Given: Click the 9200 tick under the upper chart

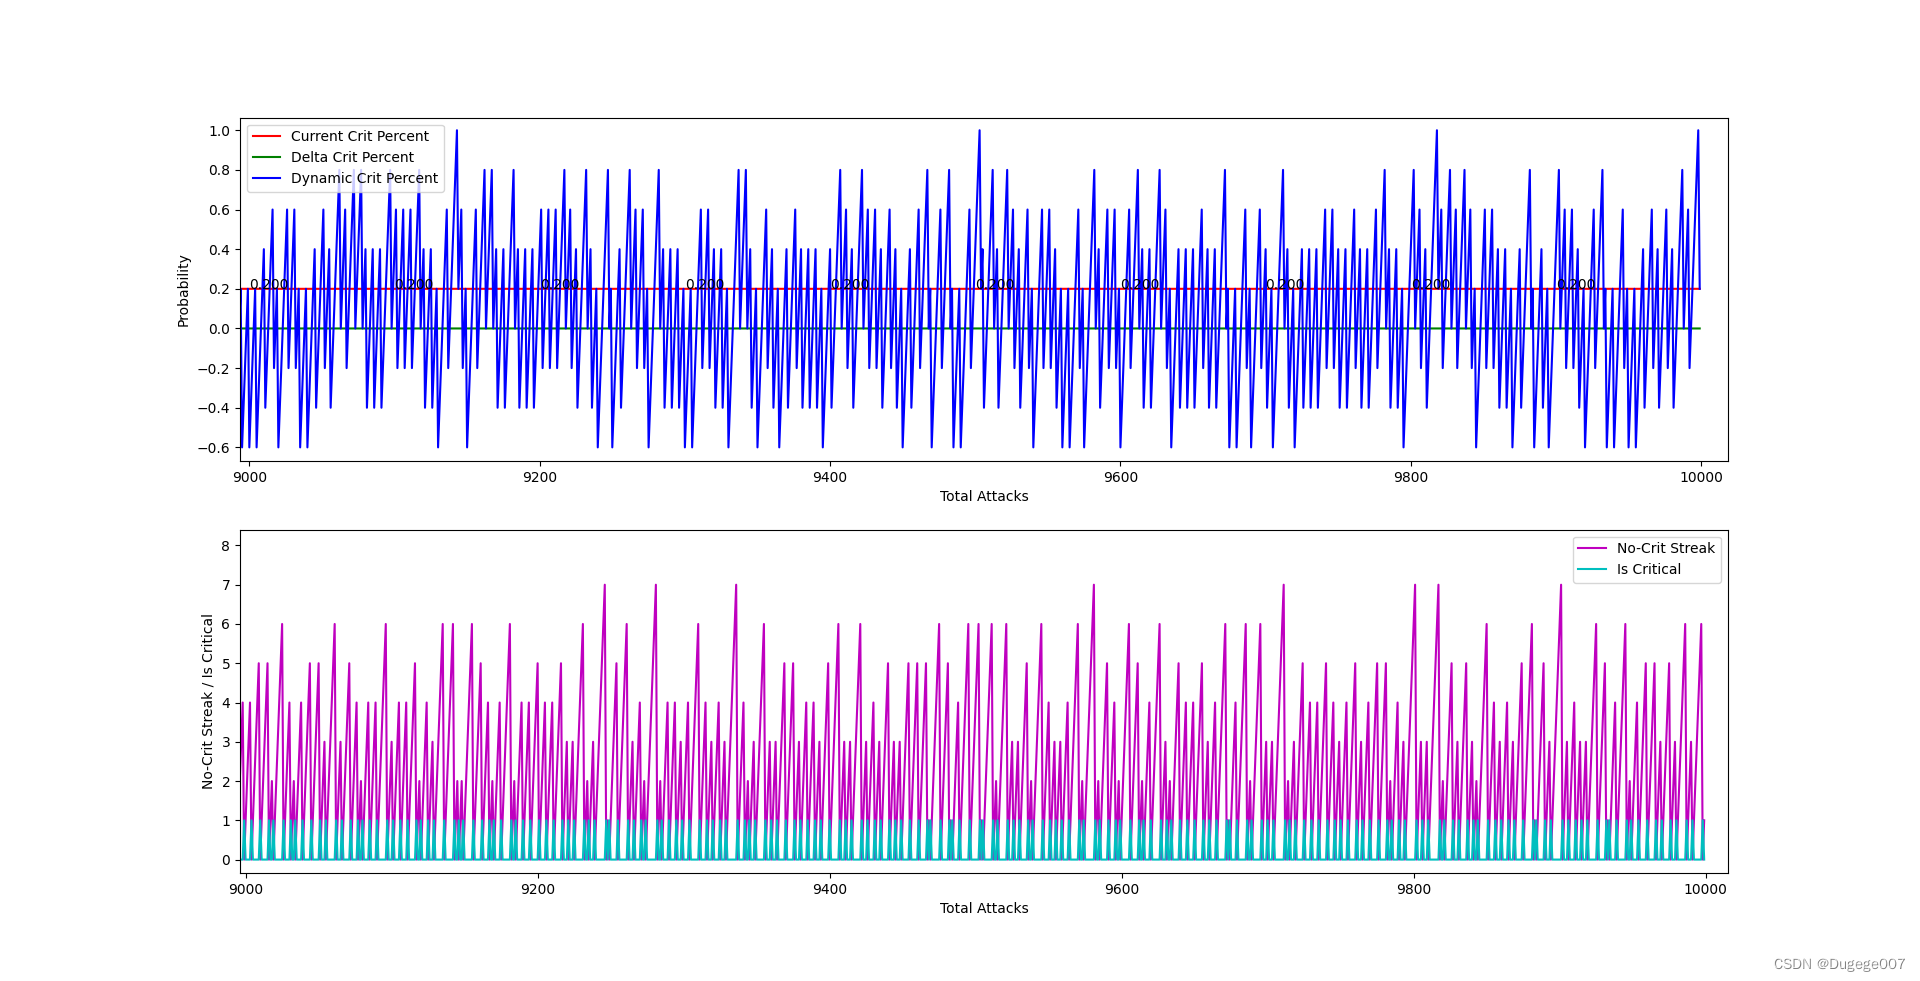Looking at the screenshot, I should (x=540, y=477).
